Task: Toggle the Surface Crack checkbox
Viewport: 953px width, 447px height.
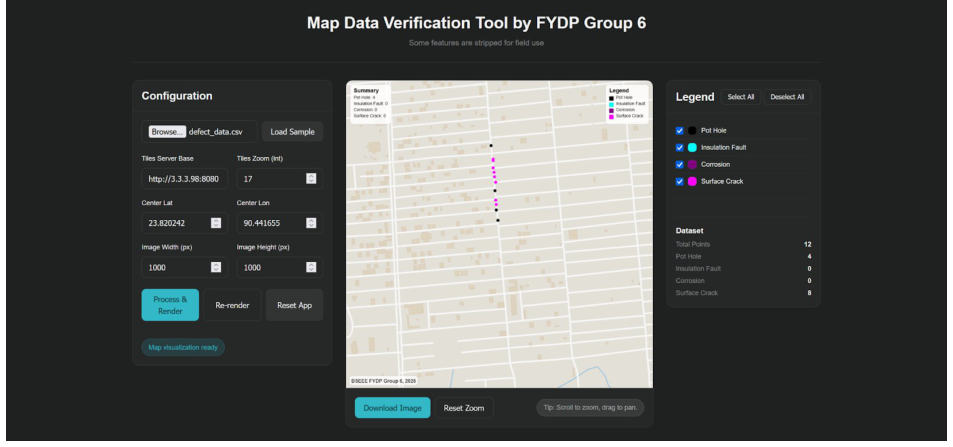Action: click(679, 181)
